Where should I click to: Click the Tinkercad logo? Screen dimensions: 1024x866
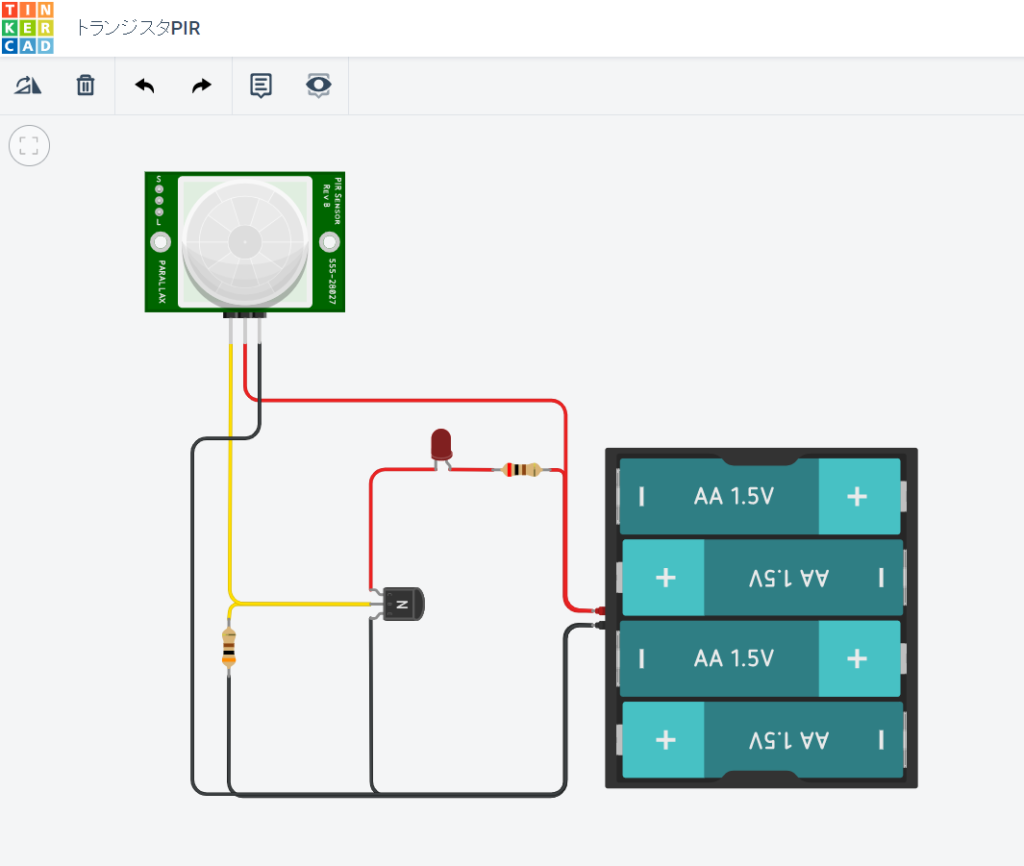click(28, 28)
